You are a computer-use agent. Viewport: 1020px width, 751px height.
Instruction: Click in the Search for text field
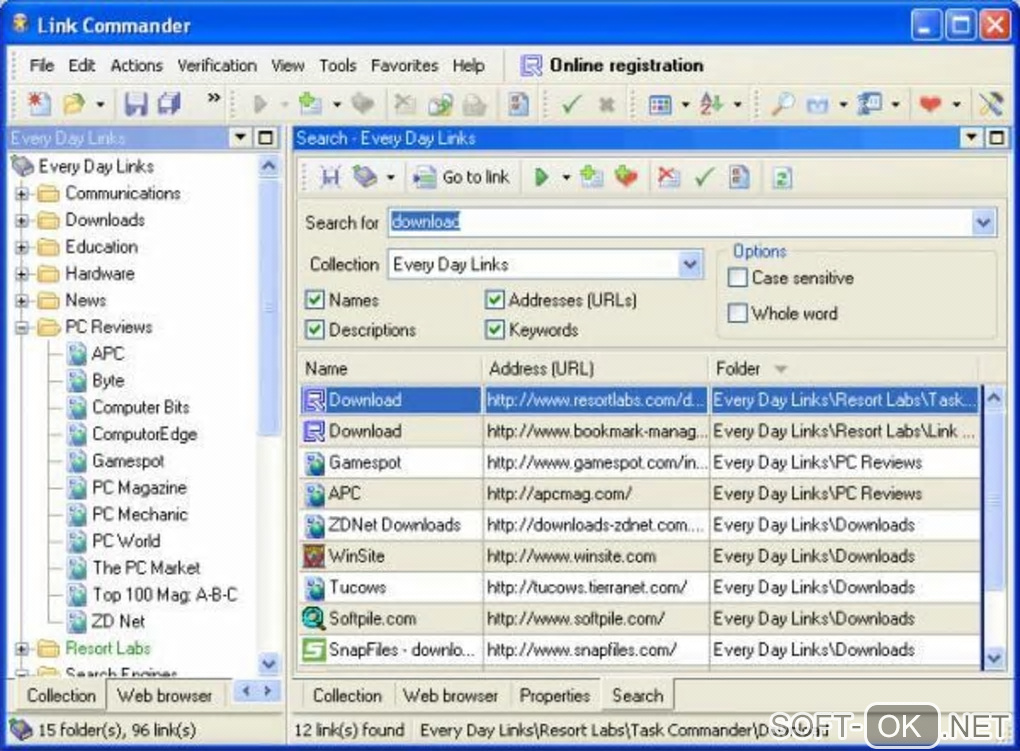680,223
